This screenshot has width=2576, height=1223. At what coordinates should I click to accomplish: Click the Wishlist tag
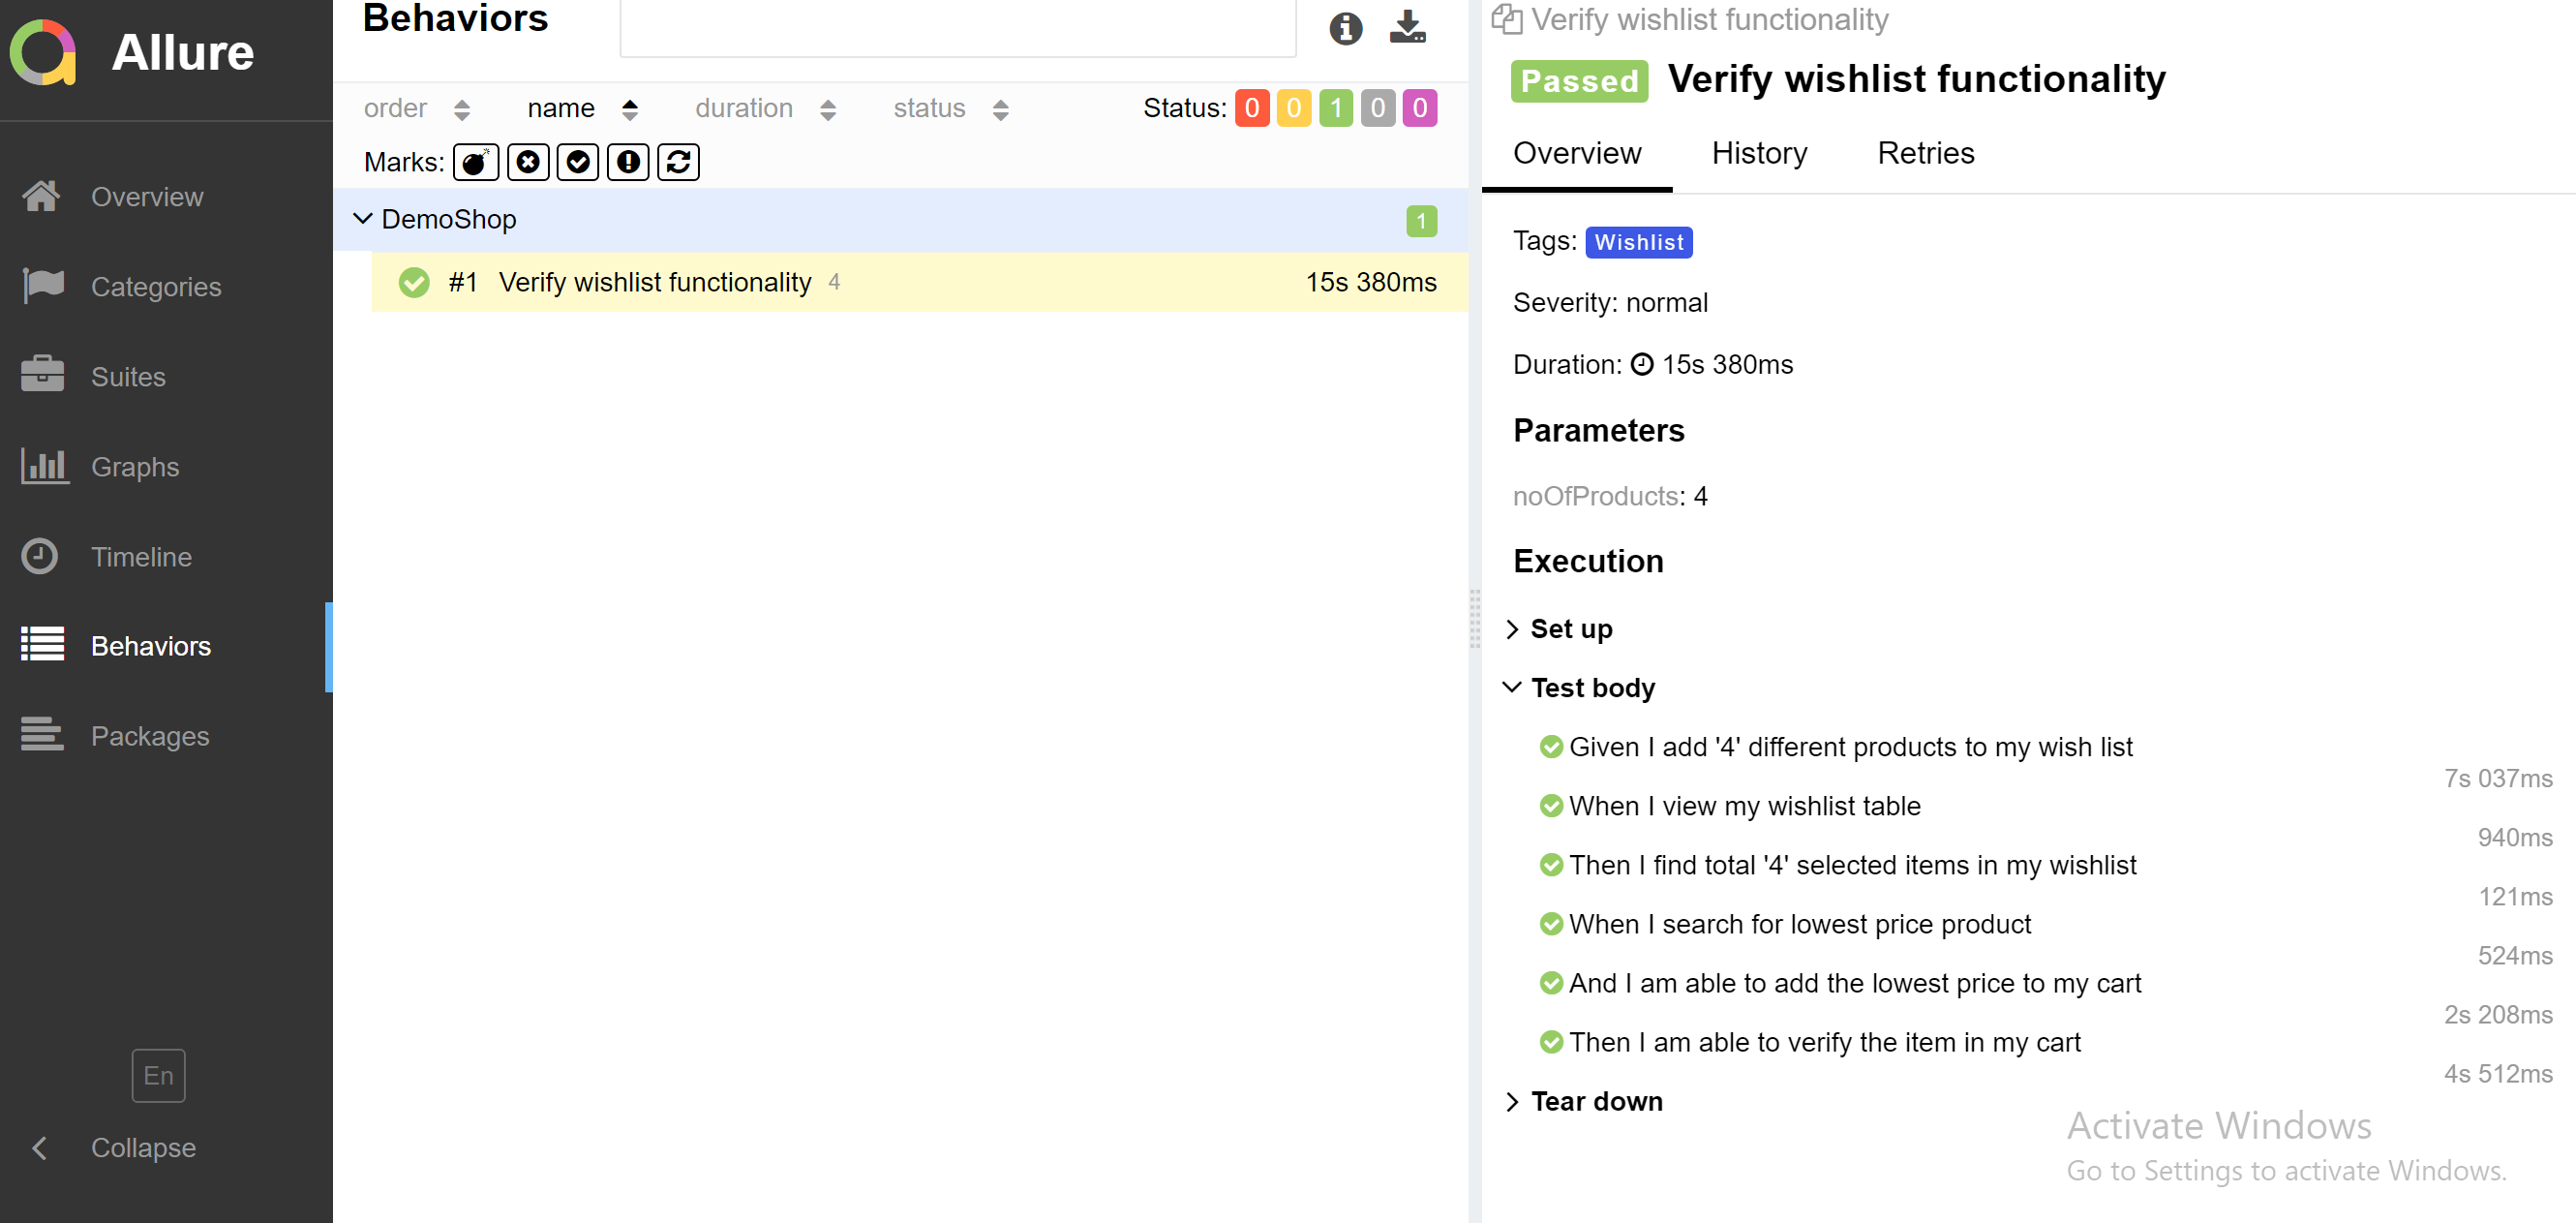click(1638, 241)
